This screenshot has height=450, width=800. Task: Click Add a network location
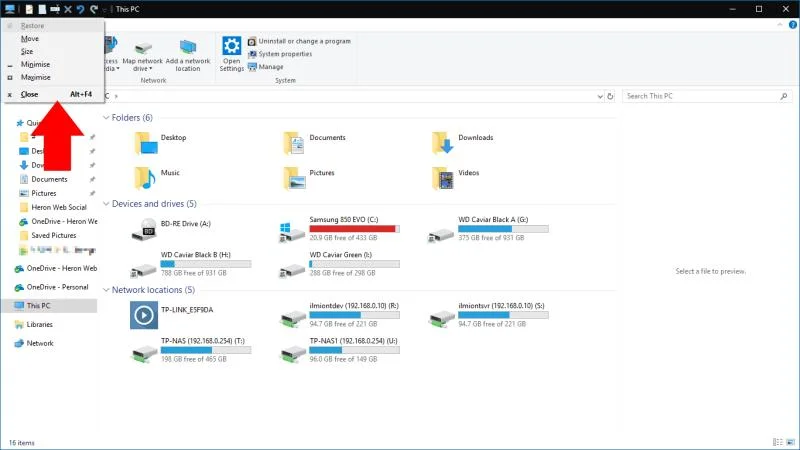click(188, 56)
